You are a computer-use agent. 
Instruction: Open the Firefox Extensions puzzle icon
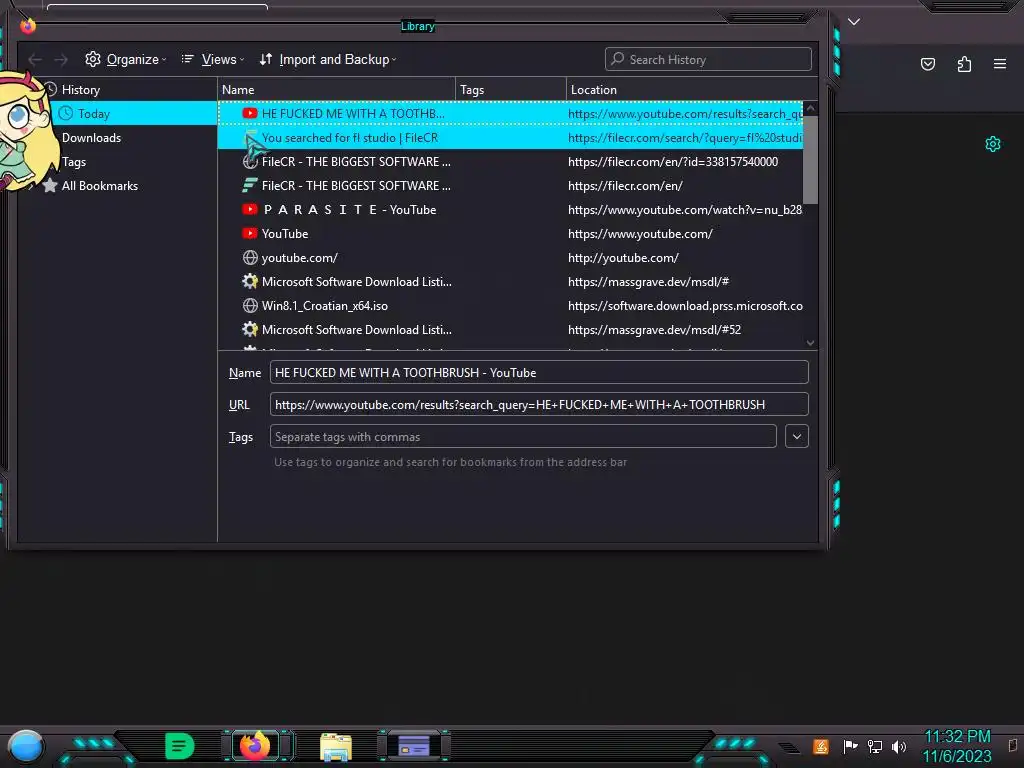coord(964,64)
